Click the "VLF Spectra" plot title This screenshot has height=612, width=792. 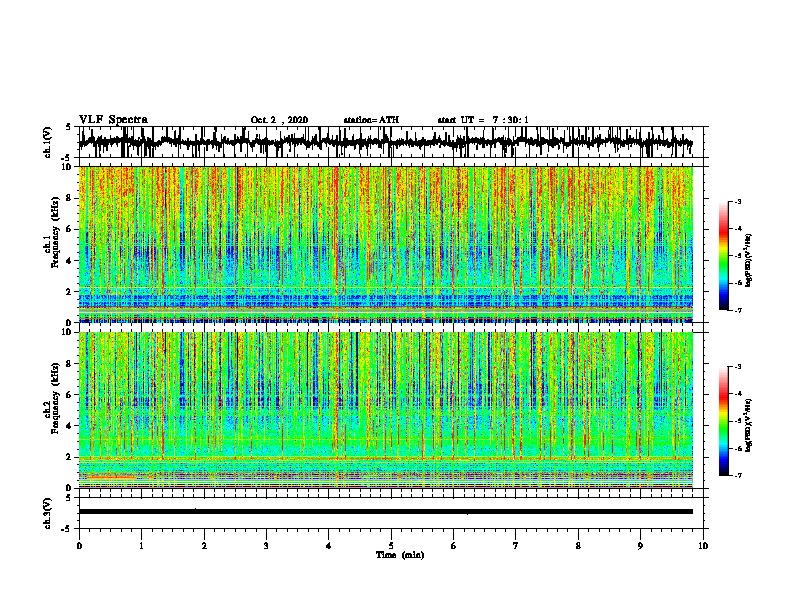pyautogui.click(x=113, y=120)
